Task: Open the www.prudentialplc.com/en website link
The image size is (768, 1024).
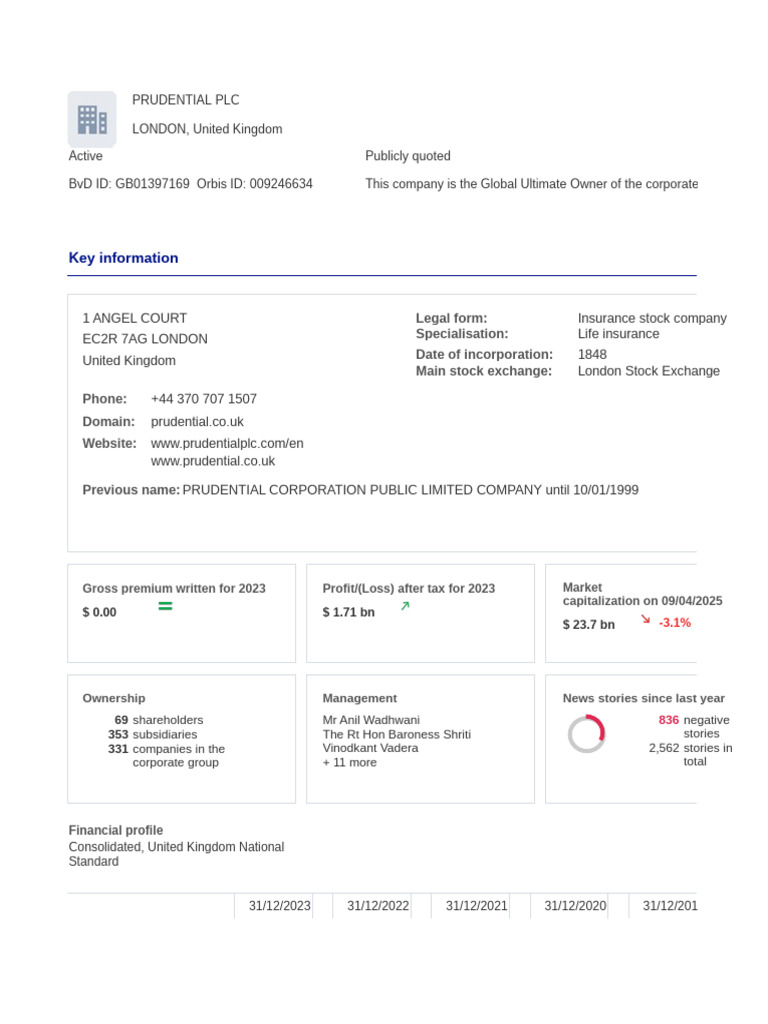Action: point(227,443)
